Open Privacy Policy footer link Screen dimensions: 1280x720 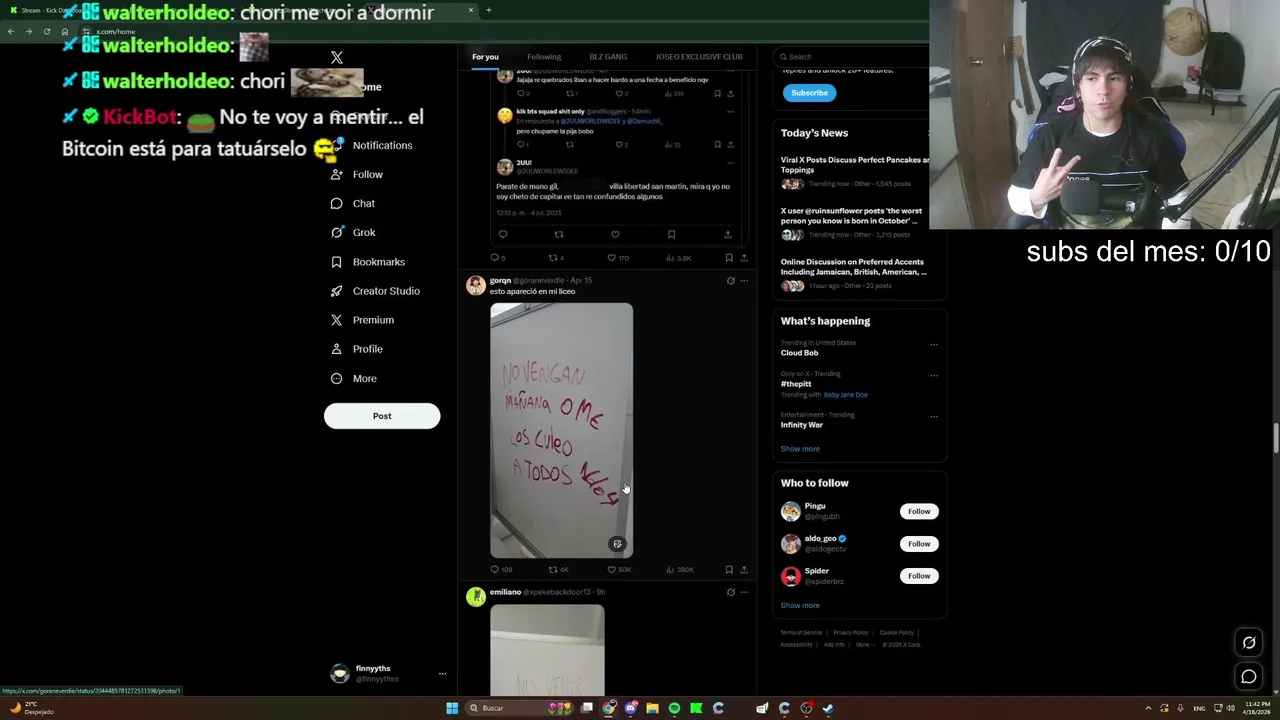point(851,633)
